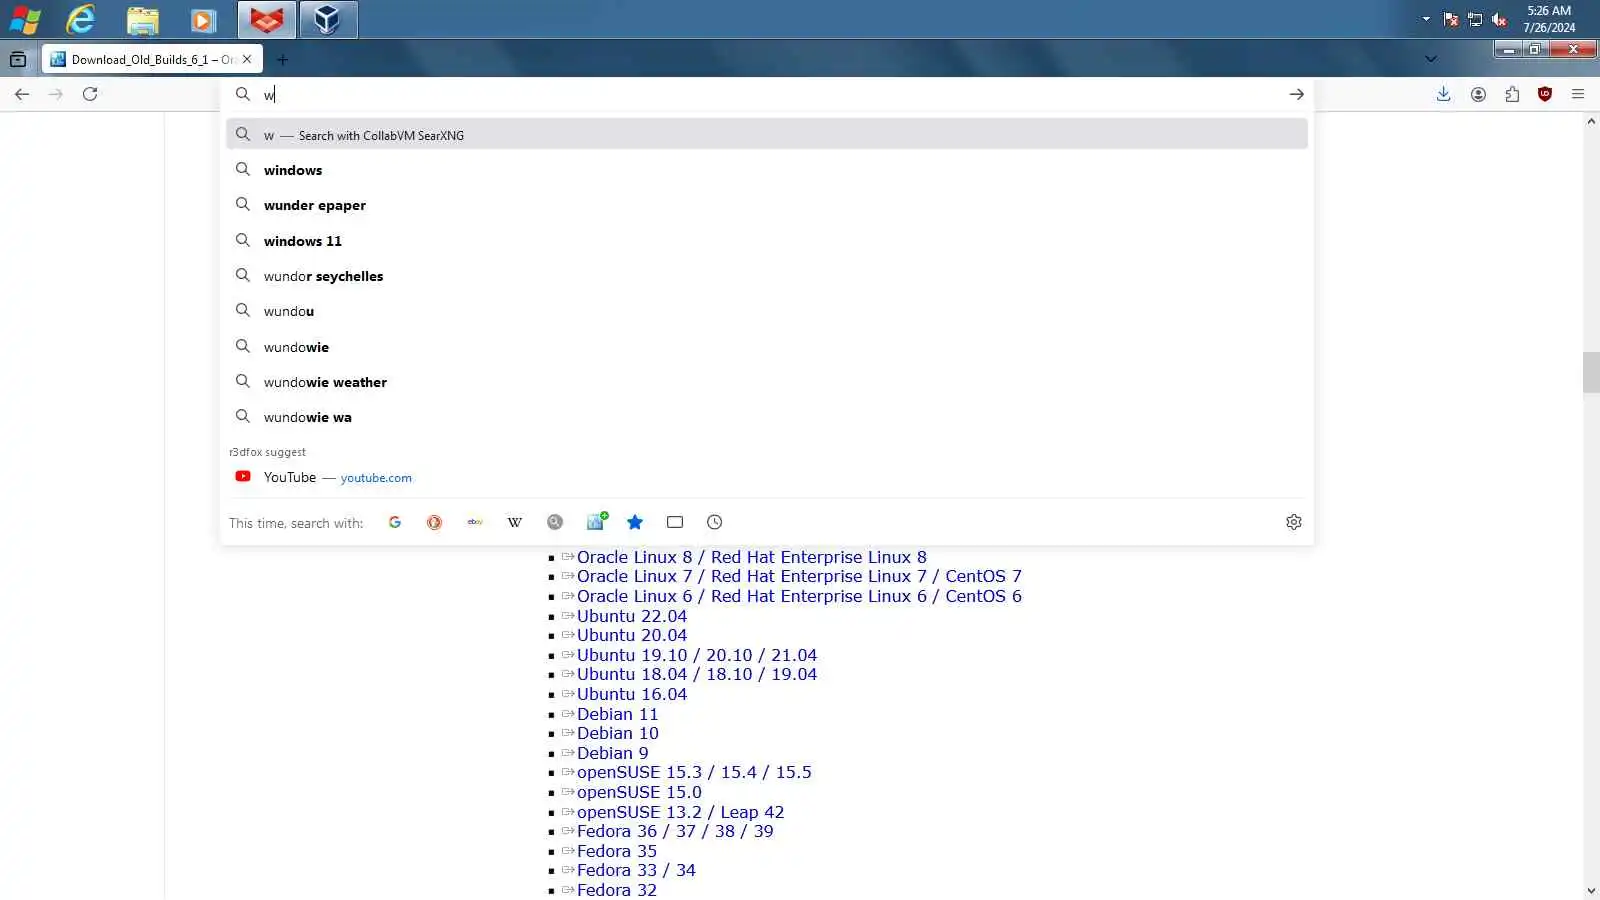
Task: Open Windows Explorer from the taskbar
Action: pyautogui.click(x=142, y=19)
